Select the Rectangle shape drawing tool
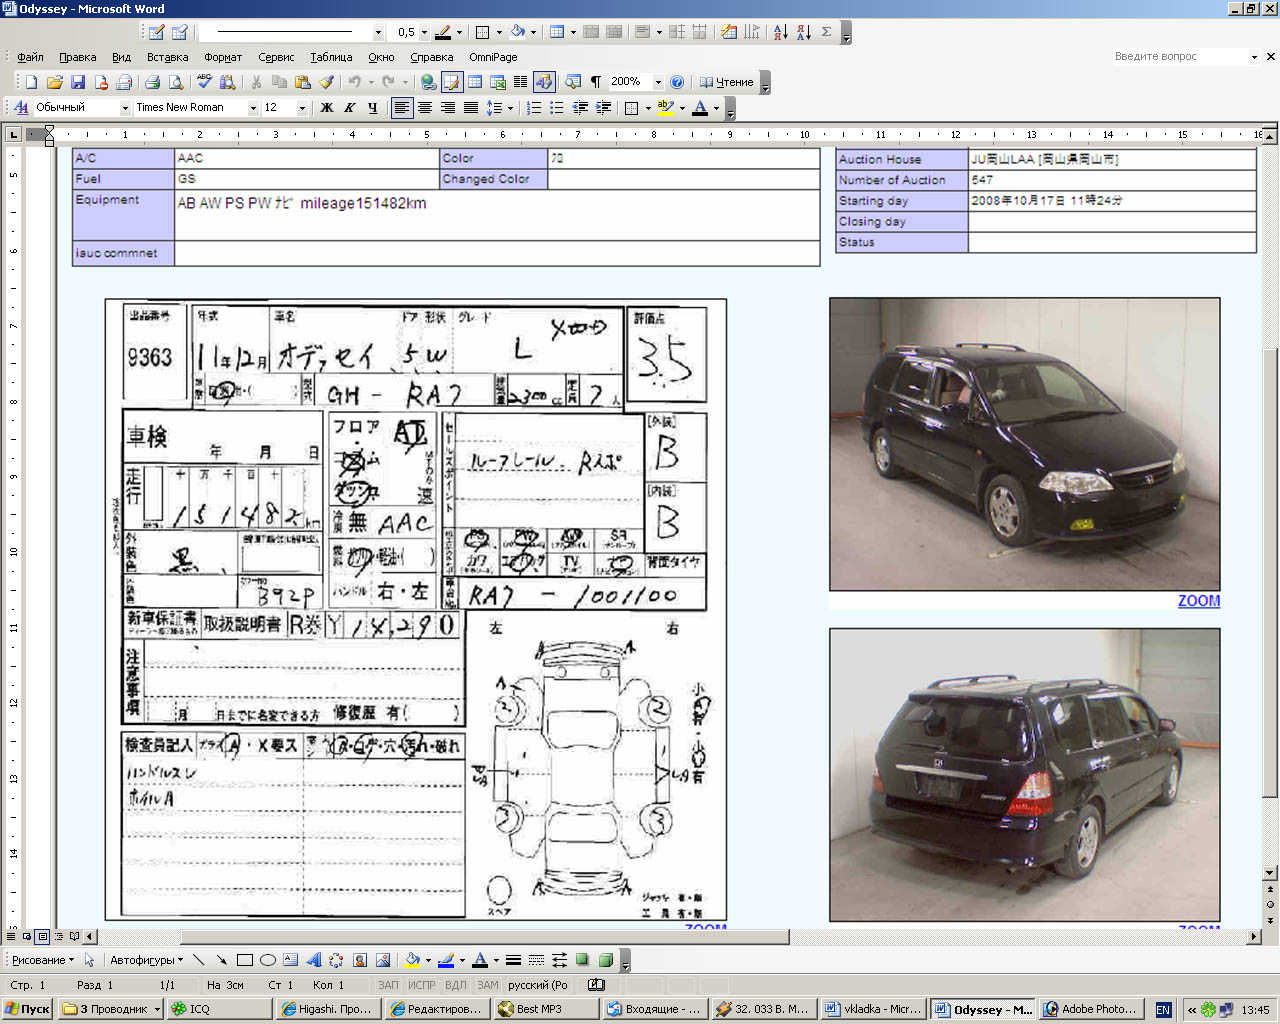This screenshot has width=1280, height=1024. (x=244, y=960)
